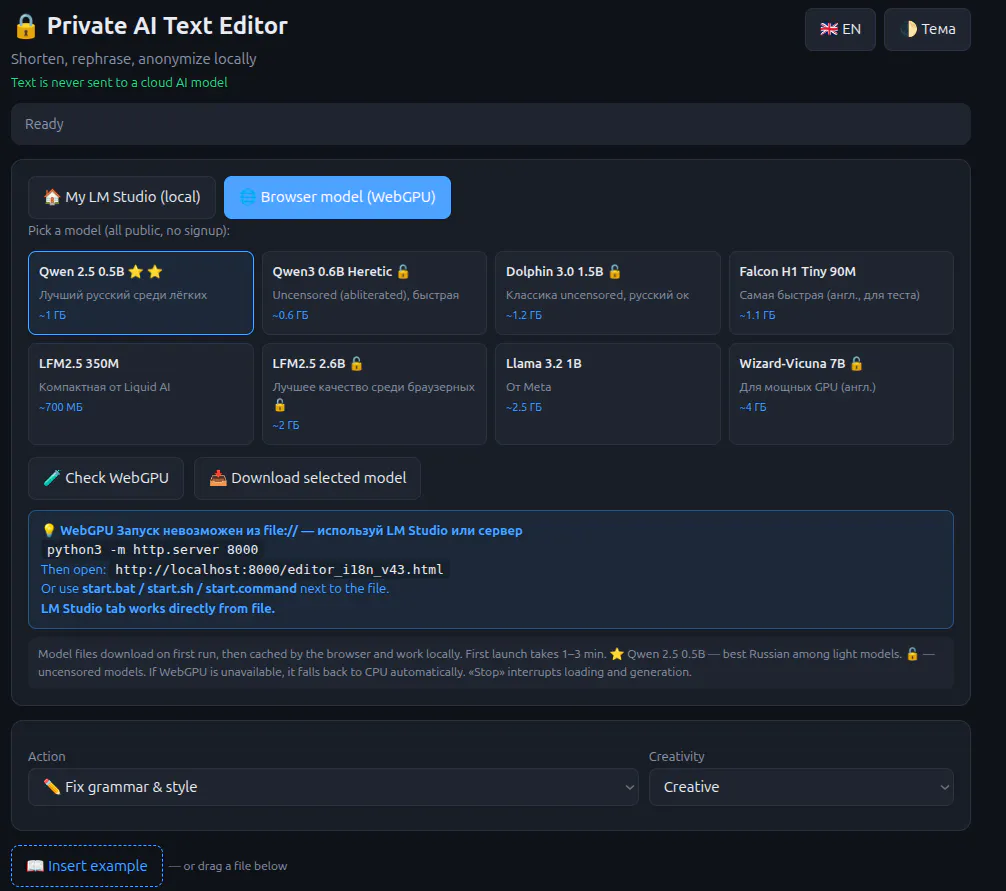Click the ~1 ГБ size on Qwen 2.5 card
This screenshot has height=891, width=1006.
pyautogui.click(x=53, y=315)
